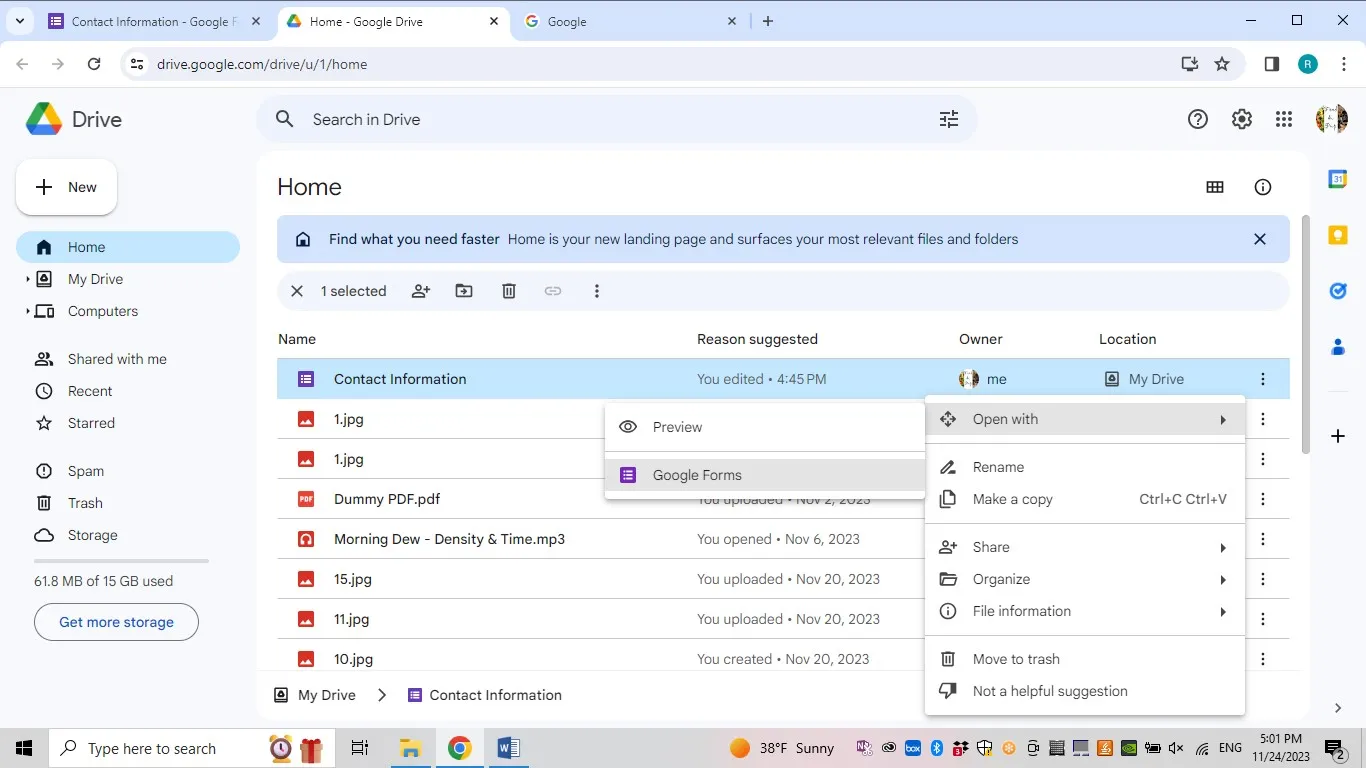
Task: Delete selection using the trash icon
Action: pyautogui.click(x=508, y=291)
